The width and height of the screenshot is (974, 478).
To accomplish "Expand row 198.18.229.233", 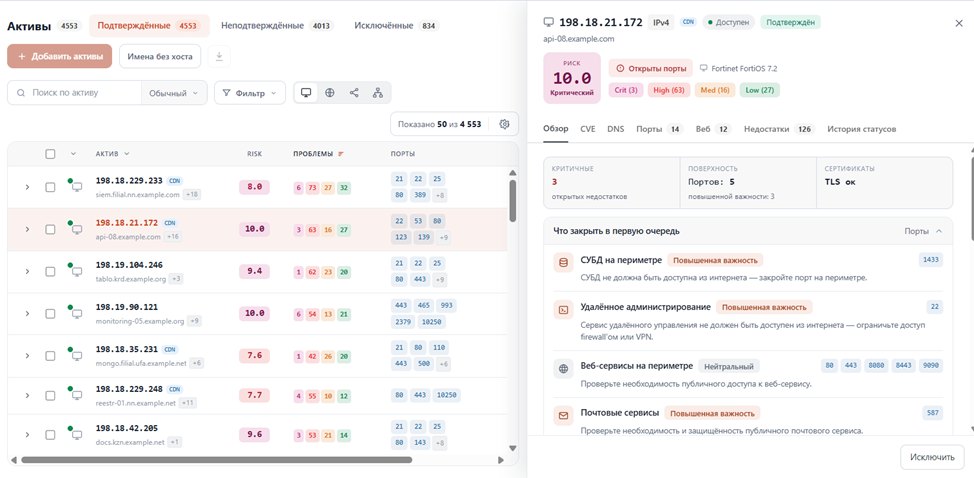I will [x=27, y=187].
